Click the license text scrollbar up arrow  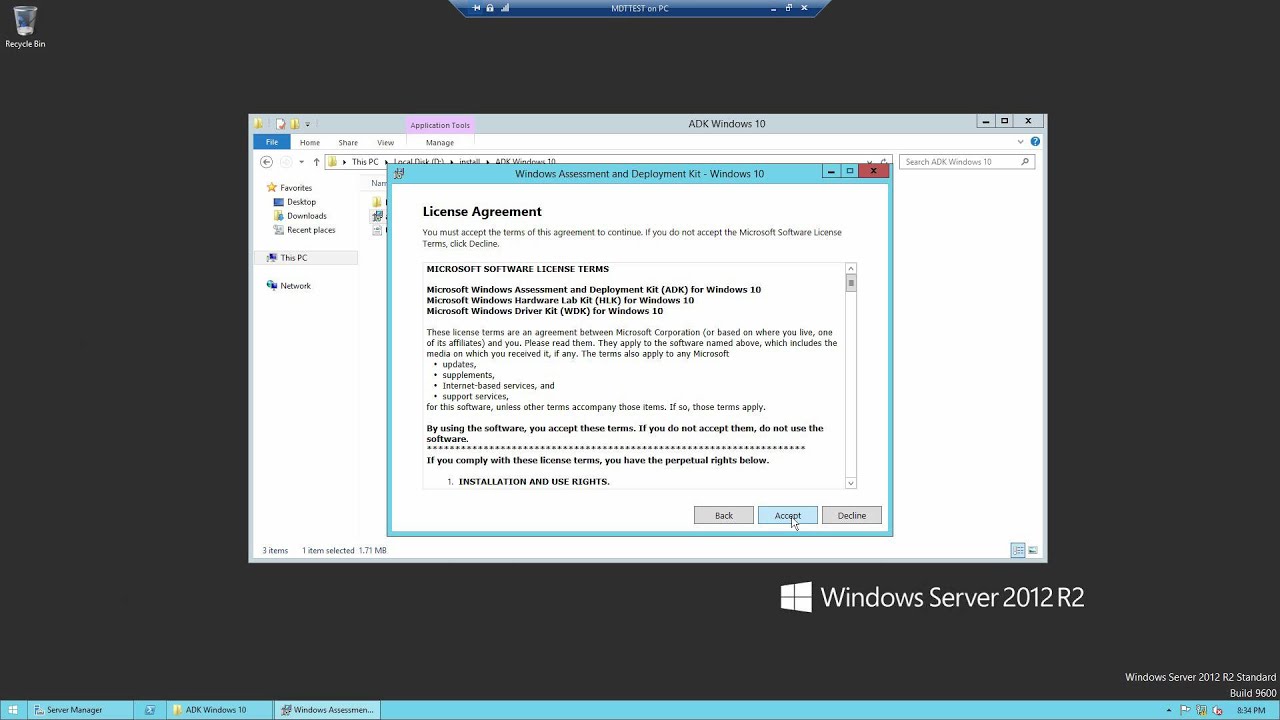(x=851, y=268)
